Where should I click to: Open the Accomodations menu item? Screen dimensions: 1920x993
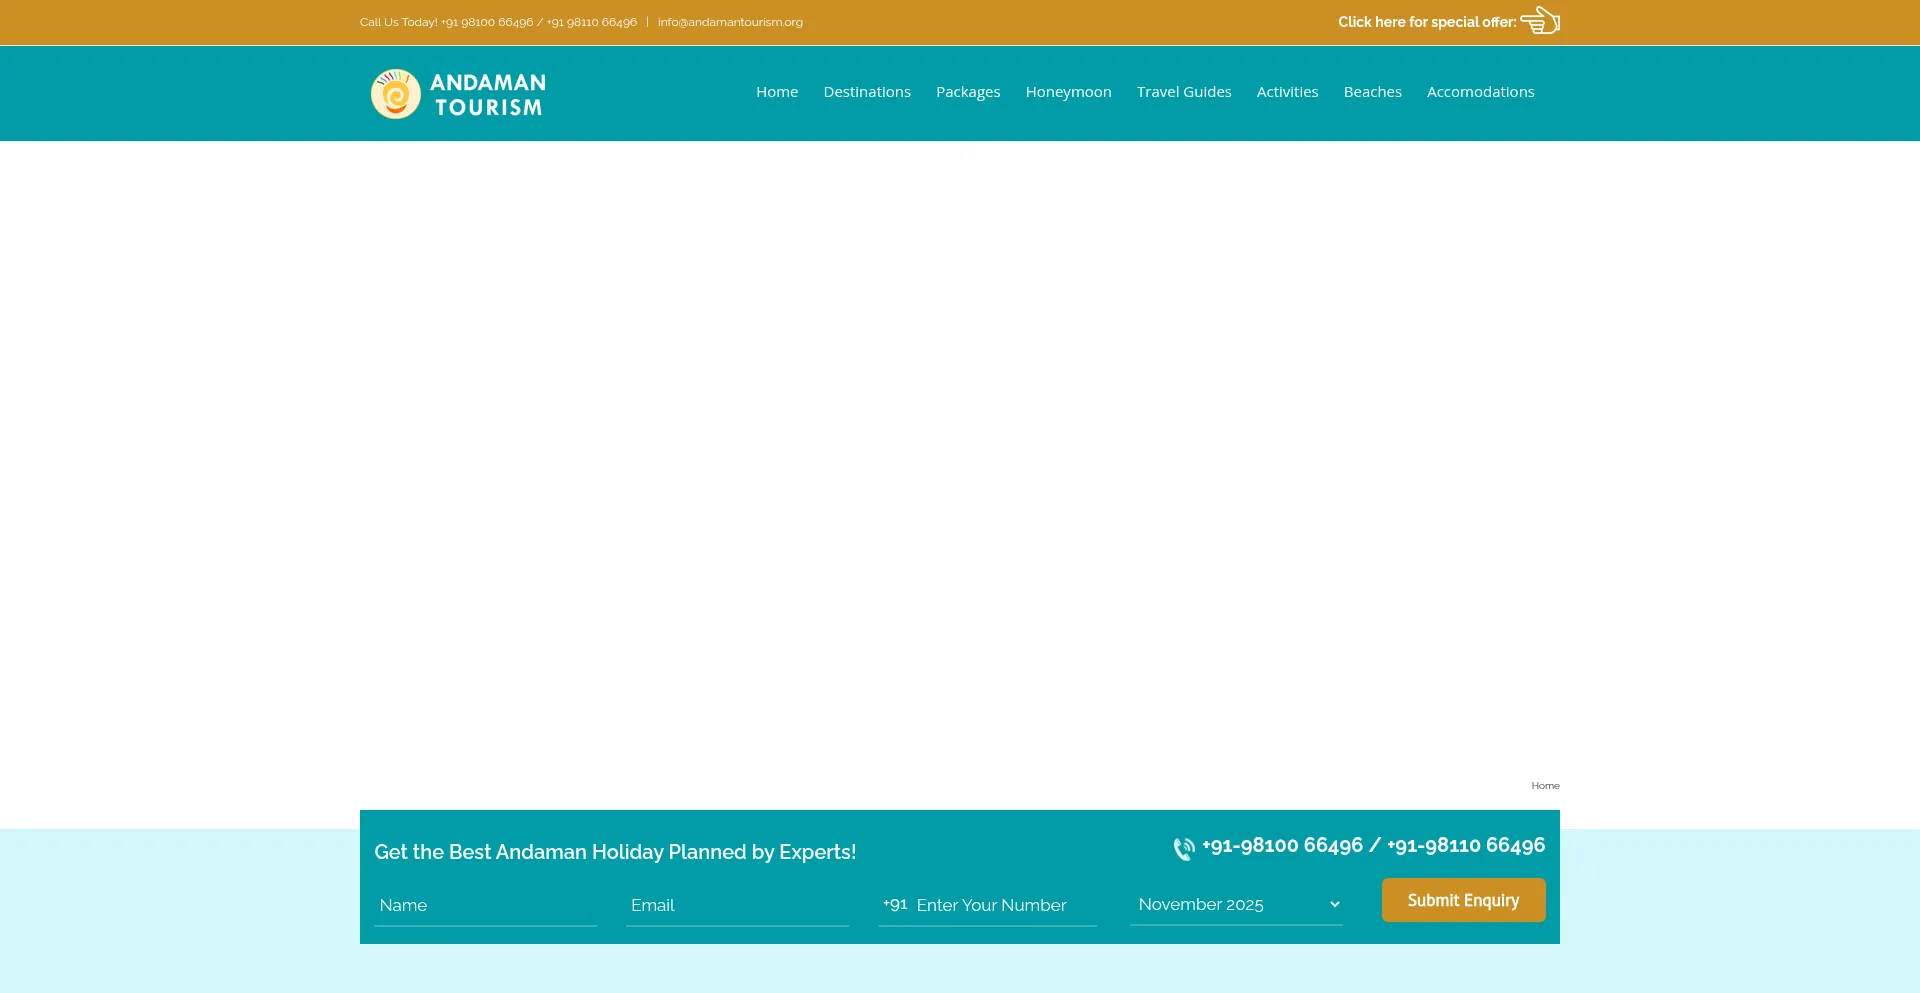pos(1480,92)
